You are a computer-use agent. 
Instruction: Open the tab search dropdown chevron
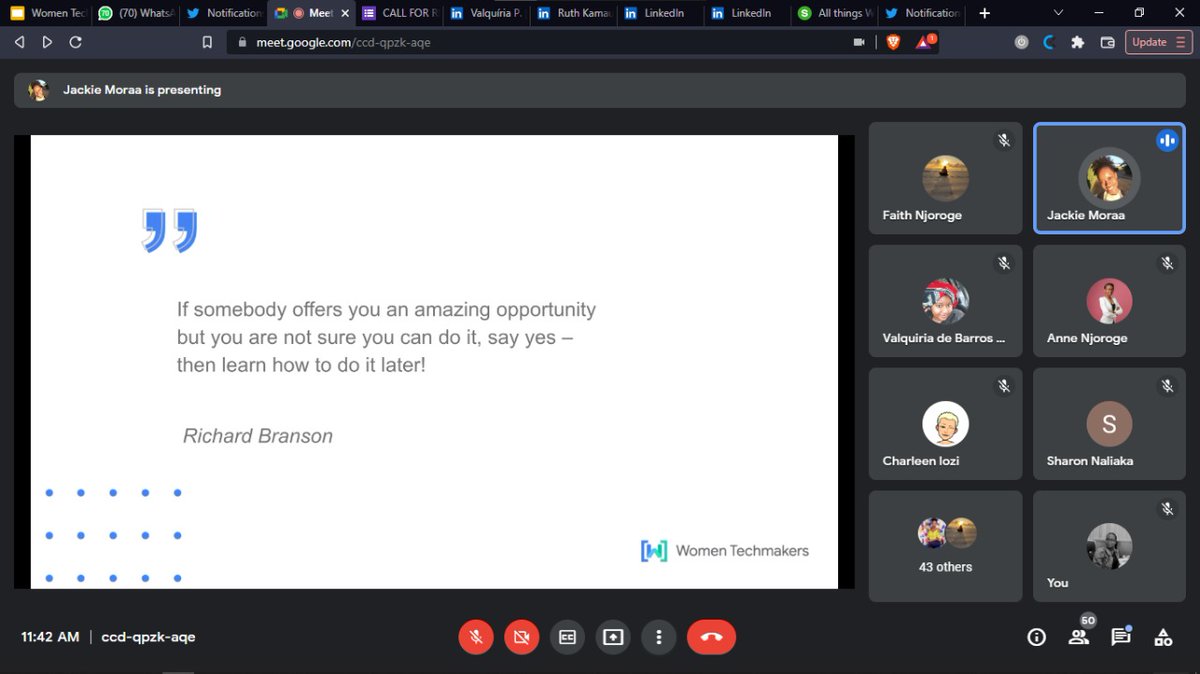click(1059, 13)
